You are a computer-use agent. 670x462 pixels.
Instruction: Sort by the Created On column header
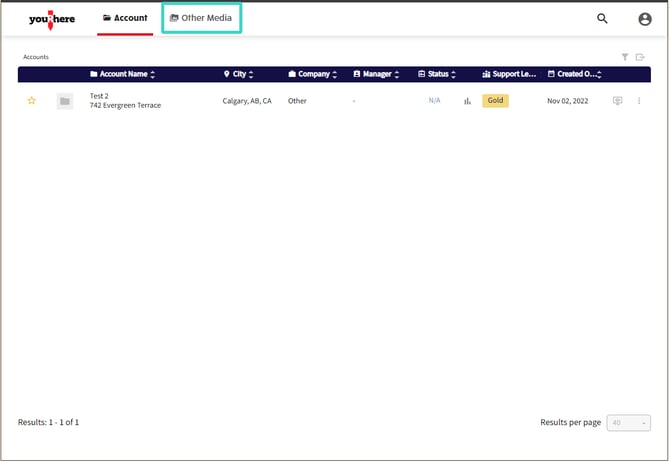click(x=574, y=74)
